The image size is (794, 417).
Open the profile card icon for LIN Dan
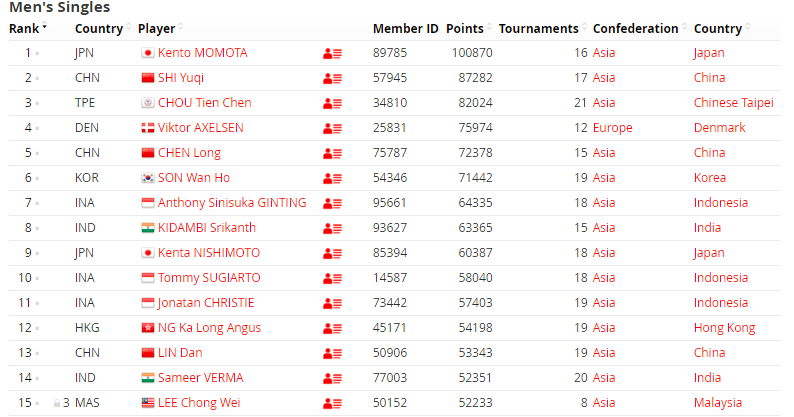click(x=332, y=353)
